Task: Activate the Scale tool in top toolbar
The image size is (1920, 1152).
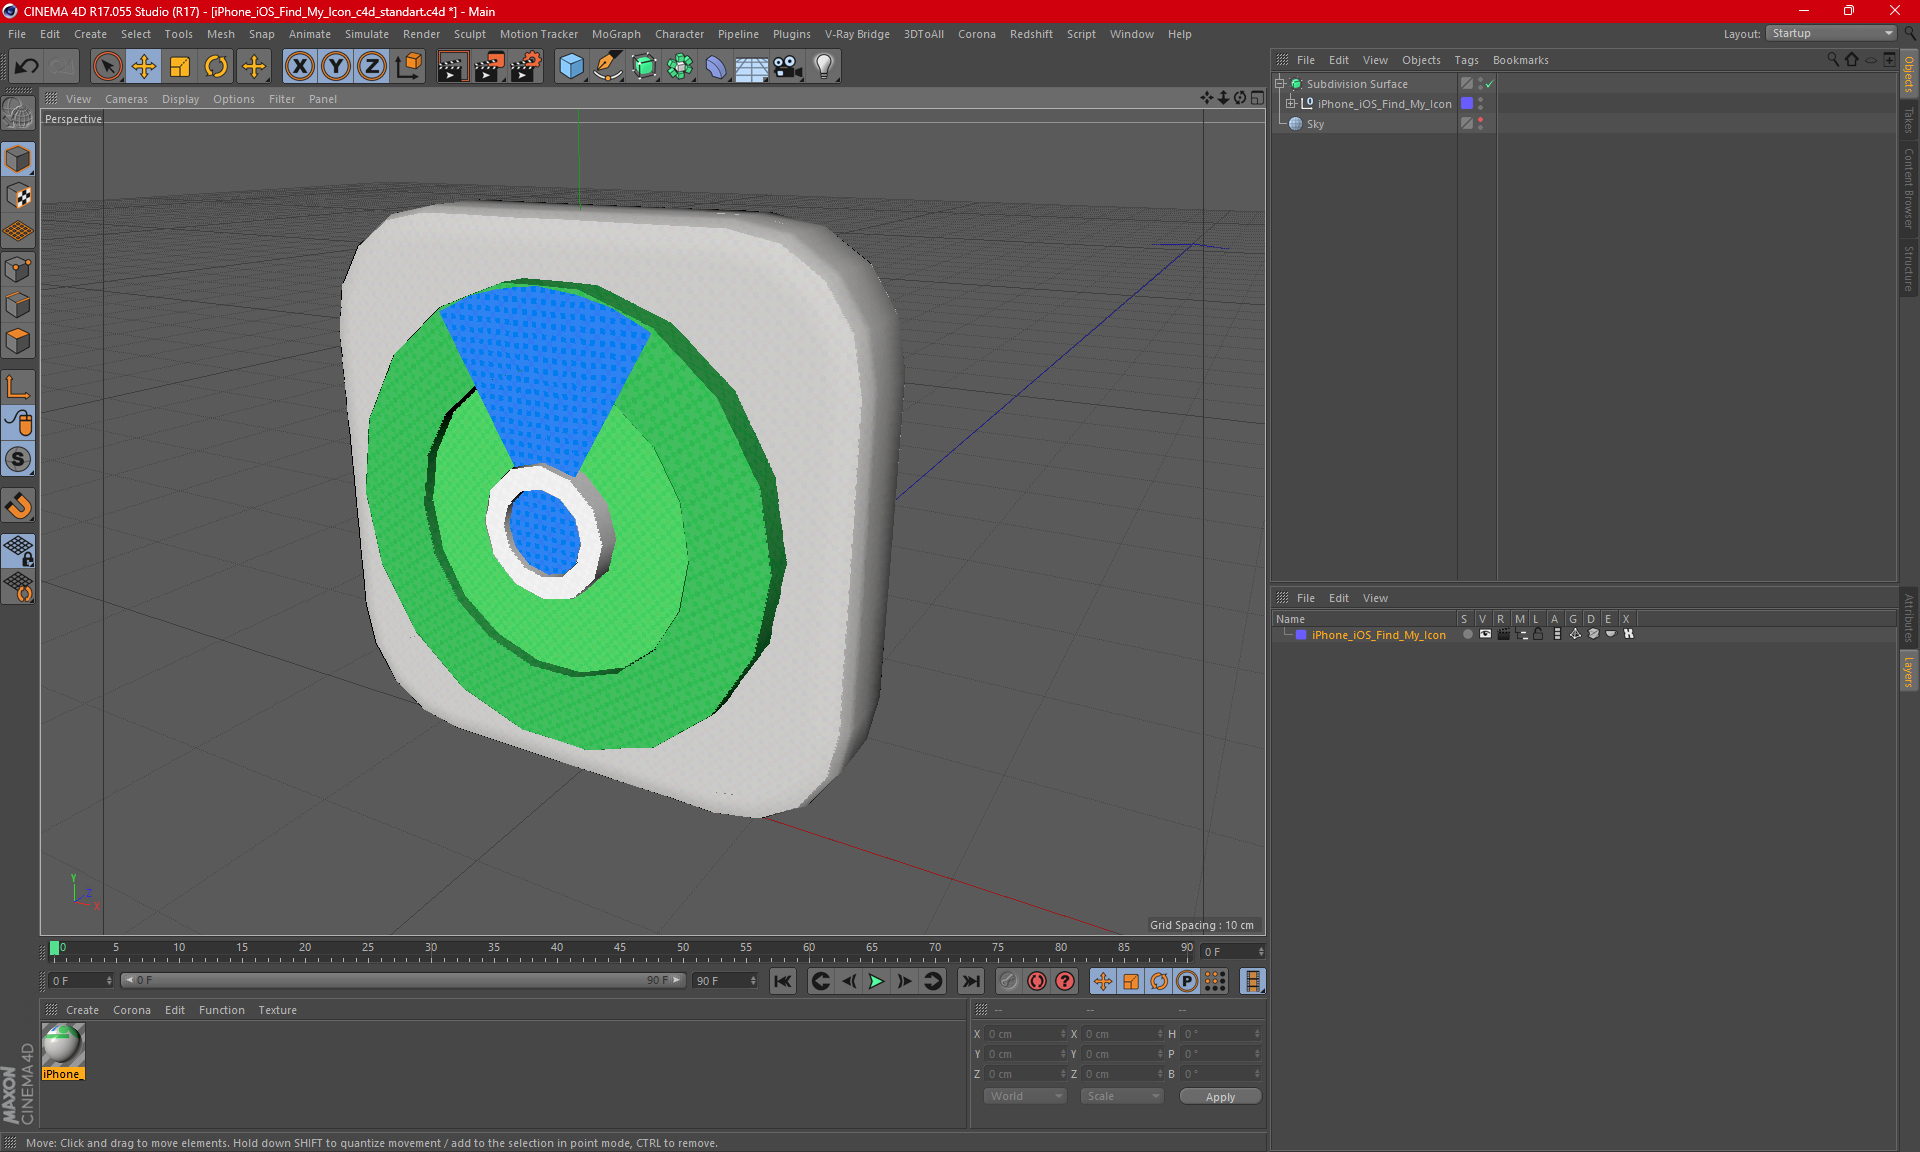Action: point(180,67)
